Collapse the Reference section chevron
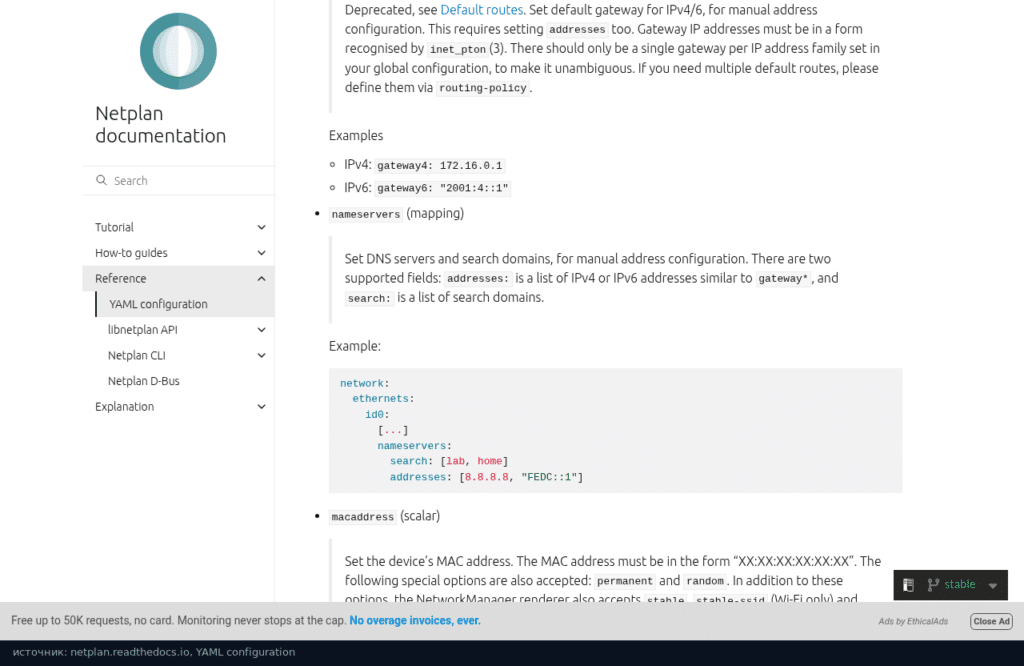Viewport: 1024px width, 666px height. [261, 279]
